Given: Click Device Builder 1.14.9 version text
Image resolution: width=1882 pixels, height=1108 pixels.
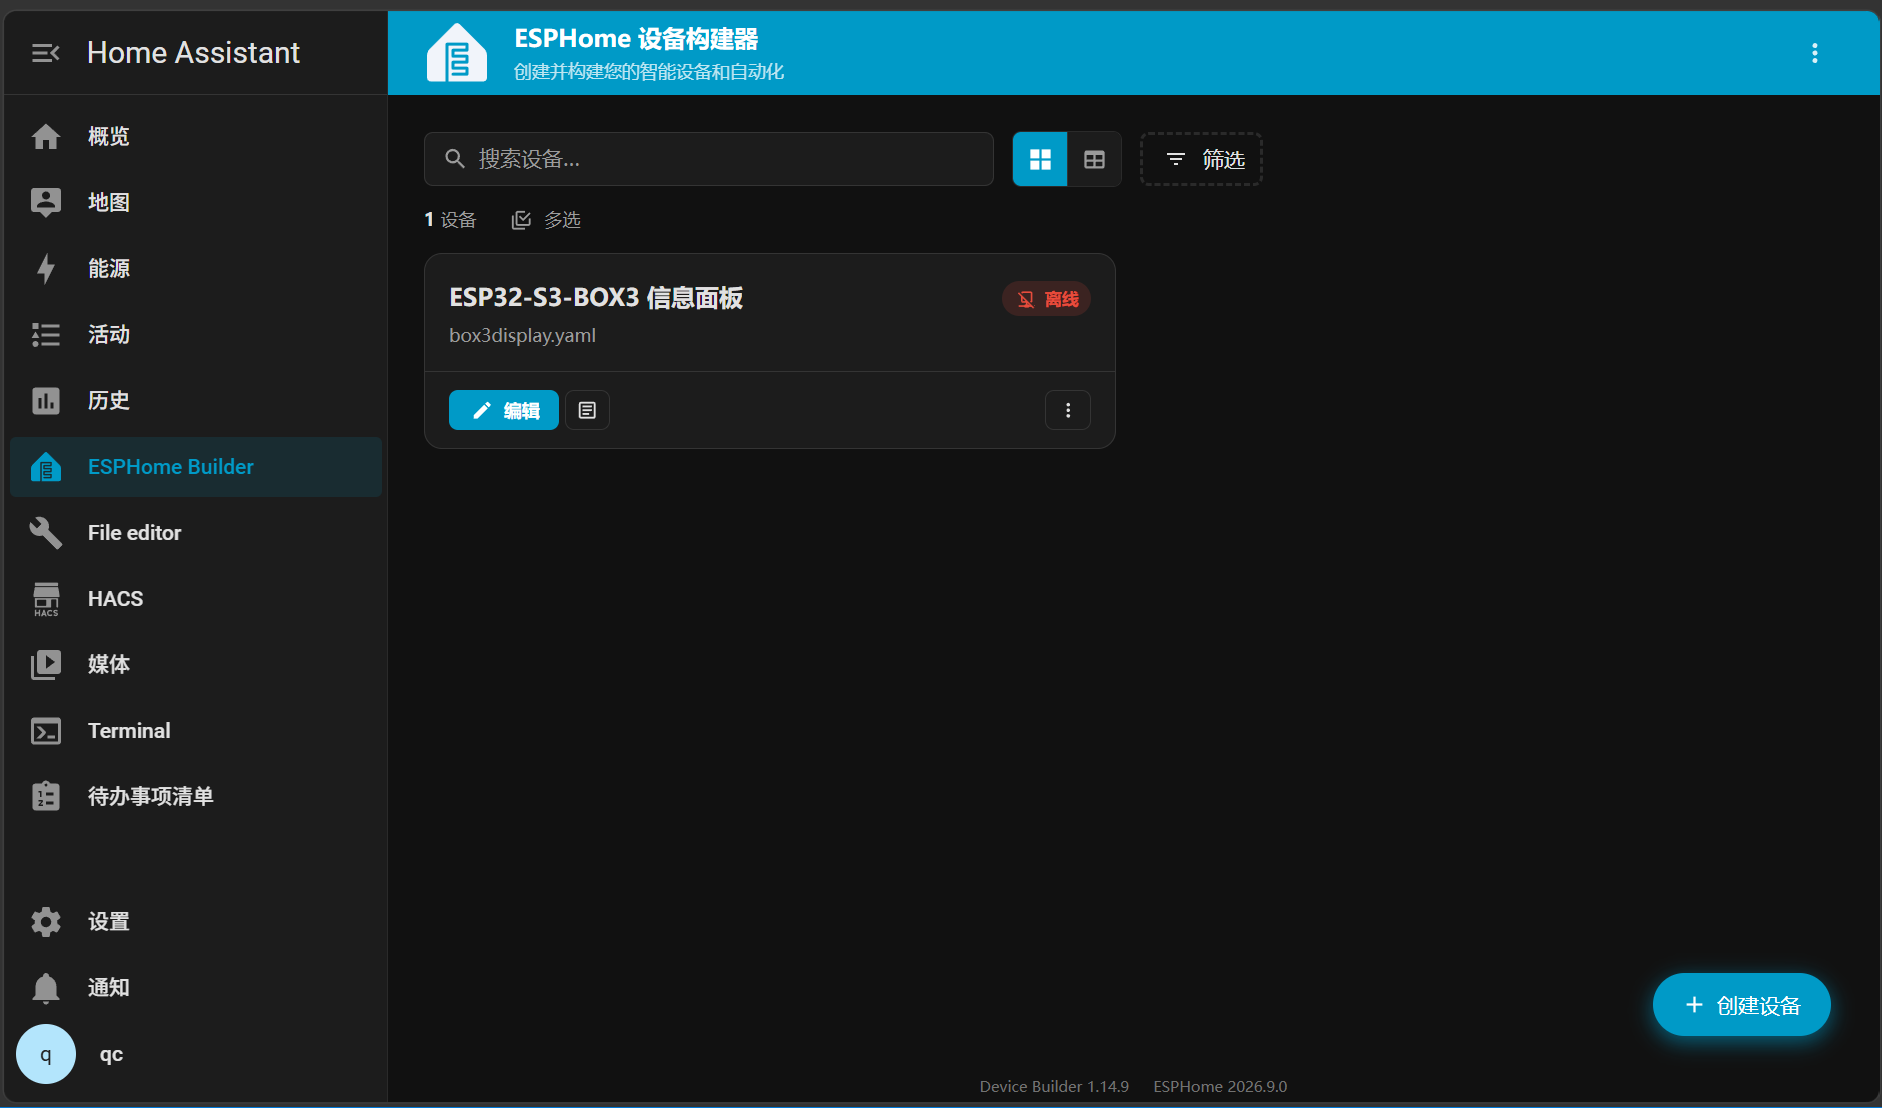Looking at the screenshot, I should click(1054, 1087).
